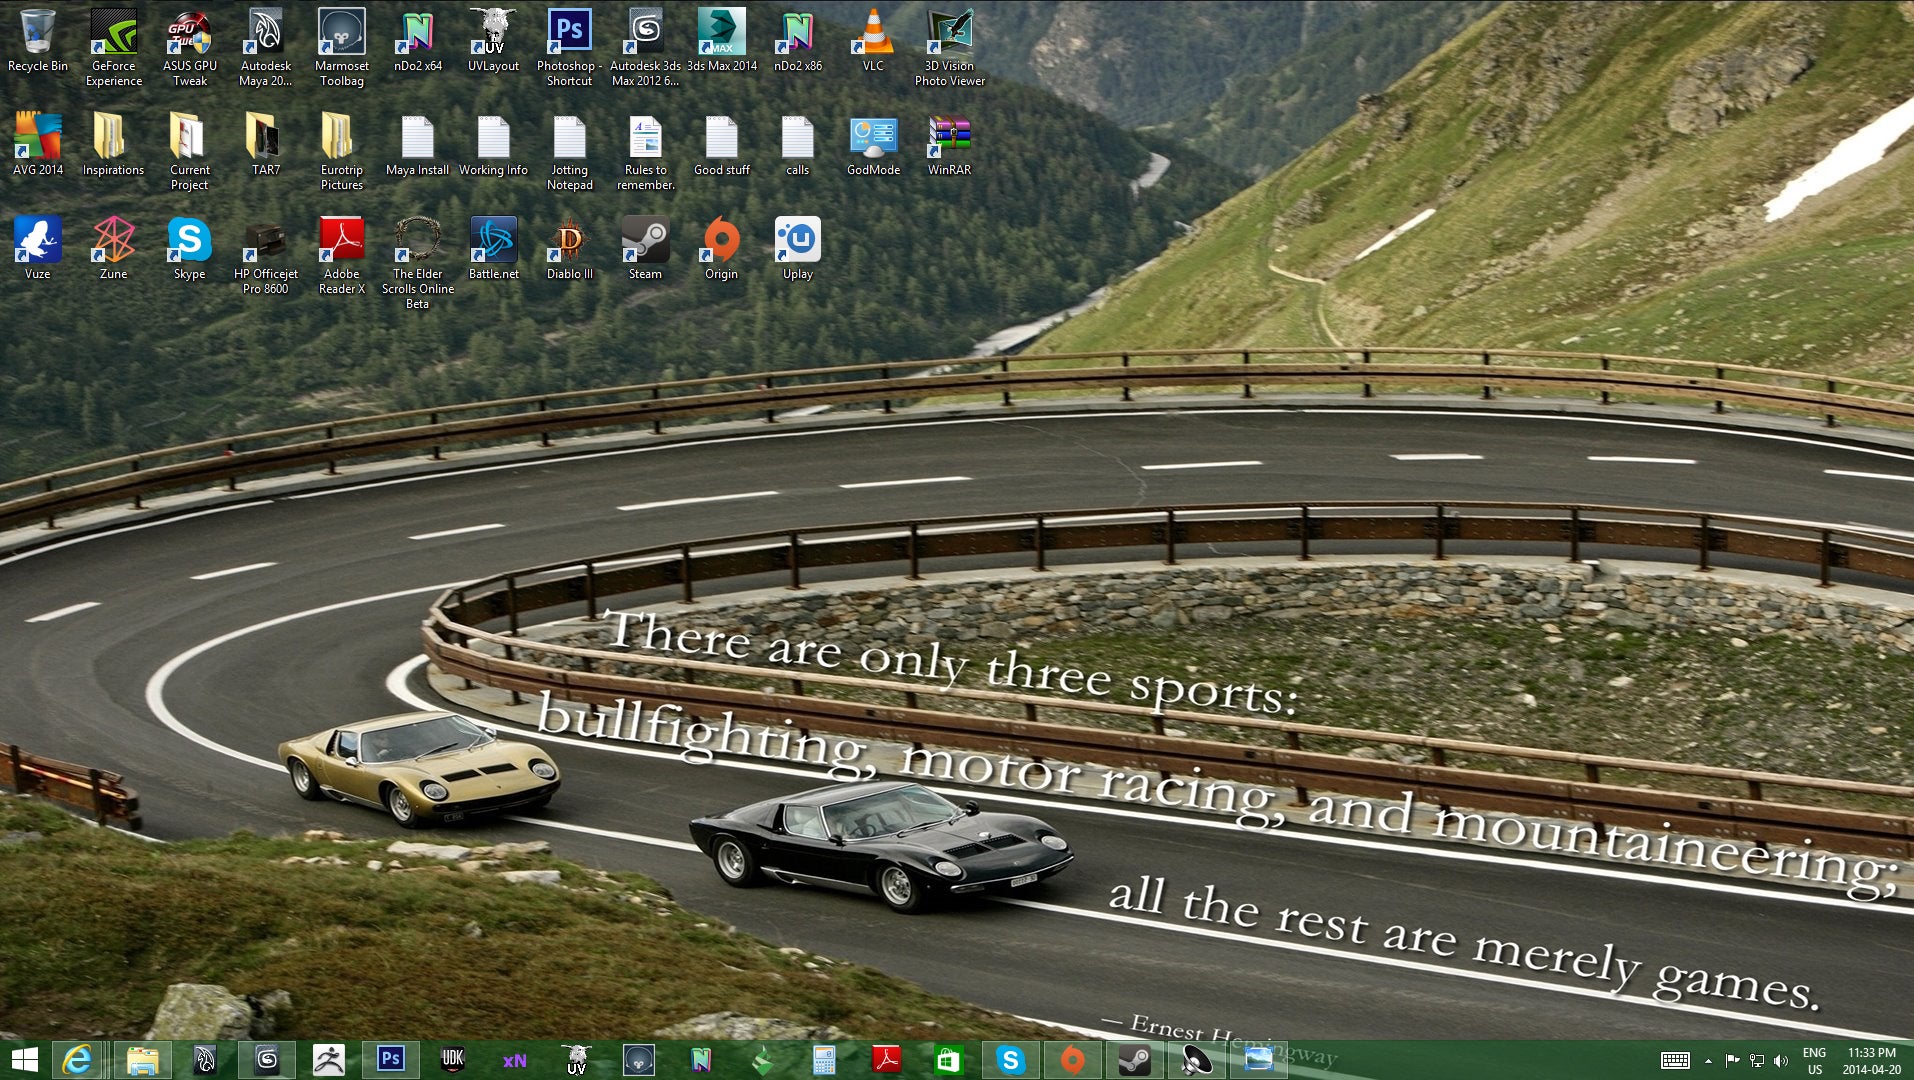Select the Steam desktop shortcut
Screen dimensions: 1914x1080
coord(646,248)
